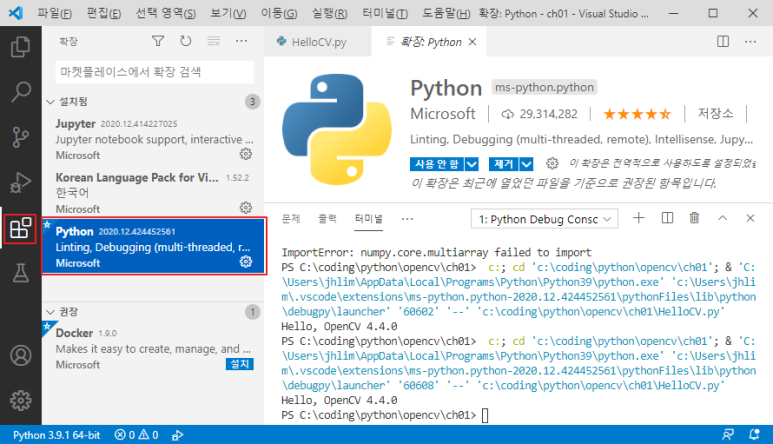Open the 이동 menu

click(x=279, y=13)
